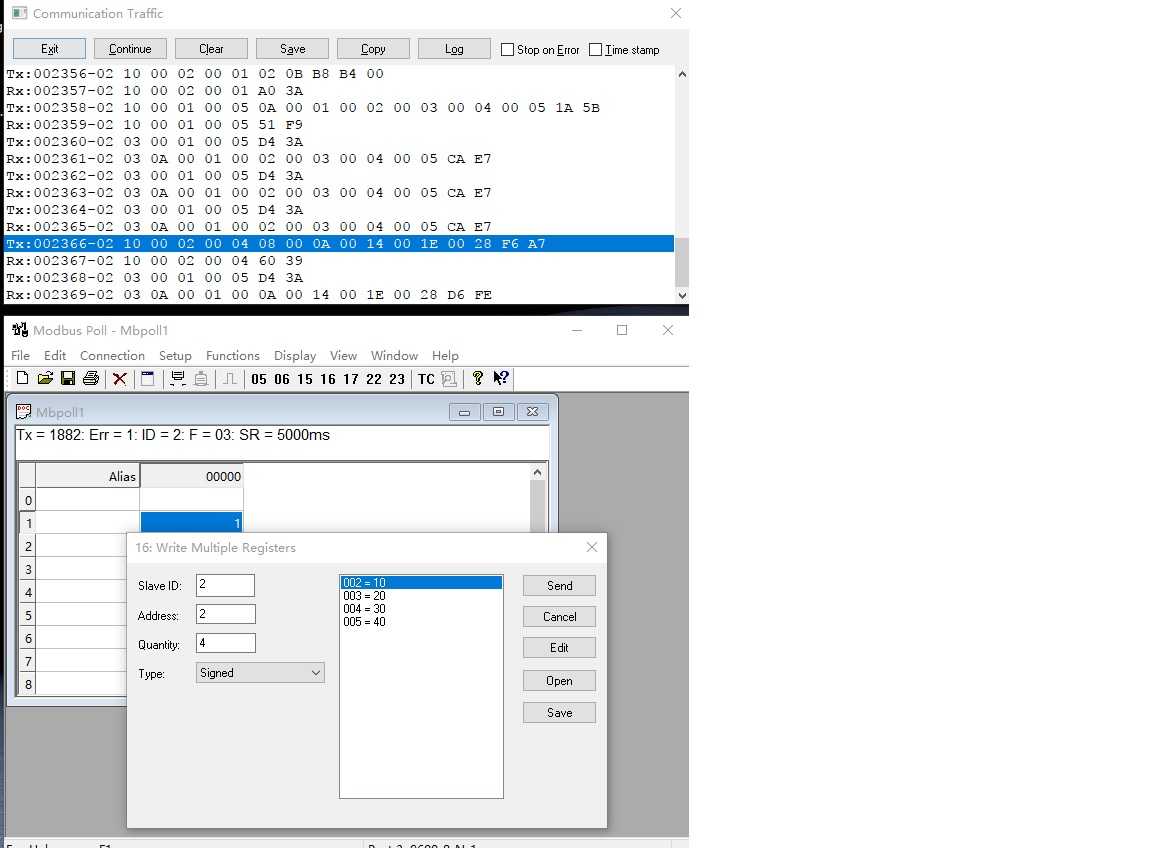Click Cancel in Write Multiple Registers dialog
1152x848 pixels.
pos(559,617)
